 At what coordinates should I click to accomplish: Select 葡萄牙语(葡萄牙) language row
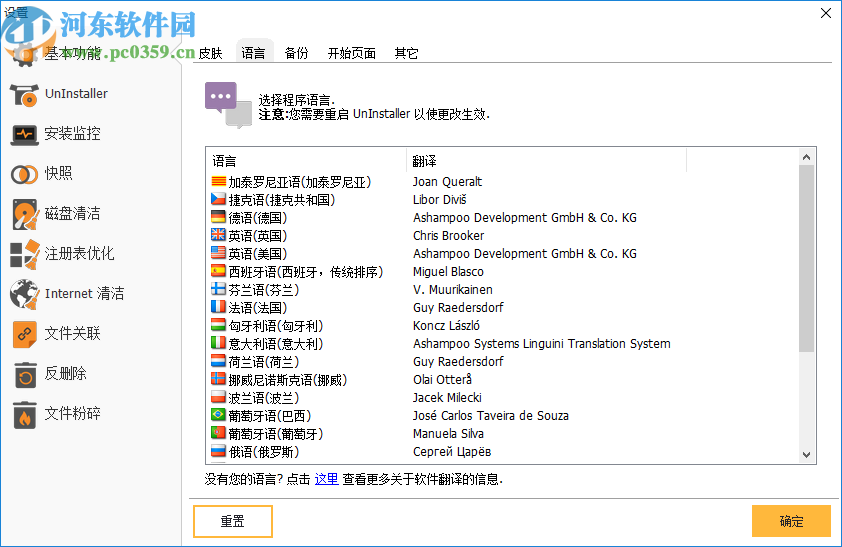[502, 434]
